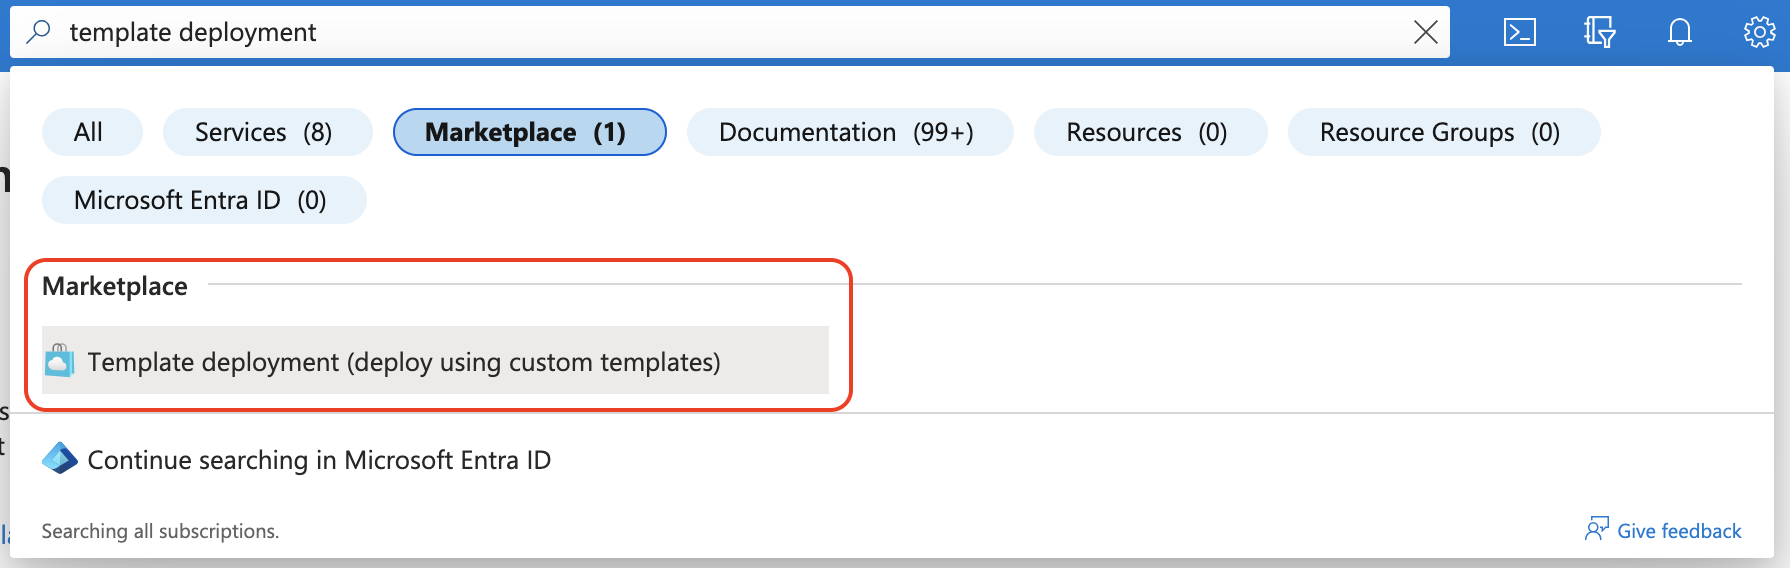
Task: Open the notifications bell
Action: click(1679, 33)
